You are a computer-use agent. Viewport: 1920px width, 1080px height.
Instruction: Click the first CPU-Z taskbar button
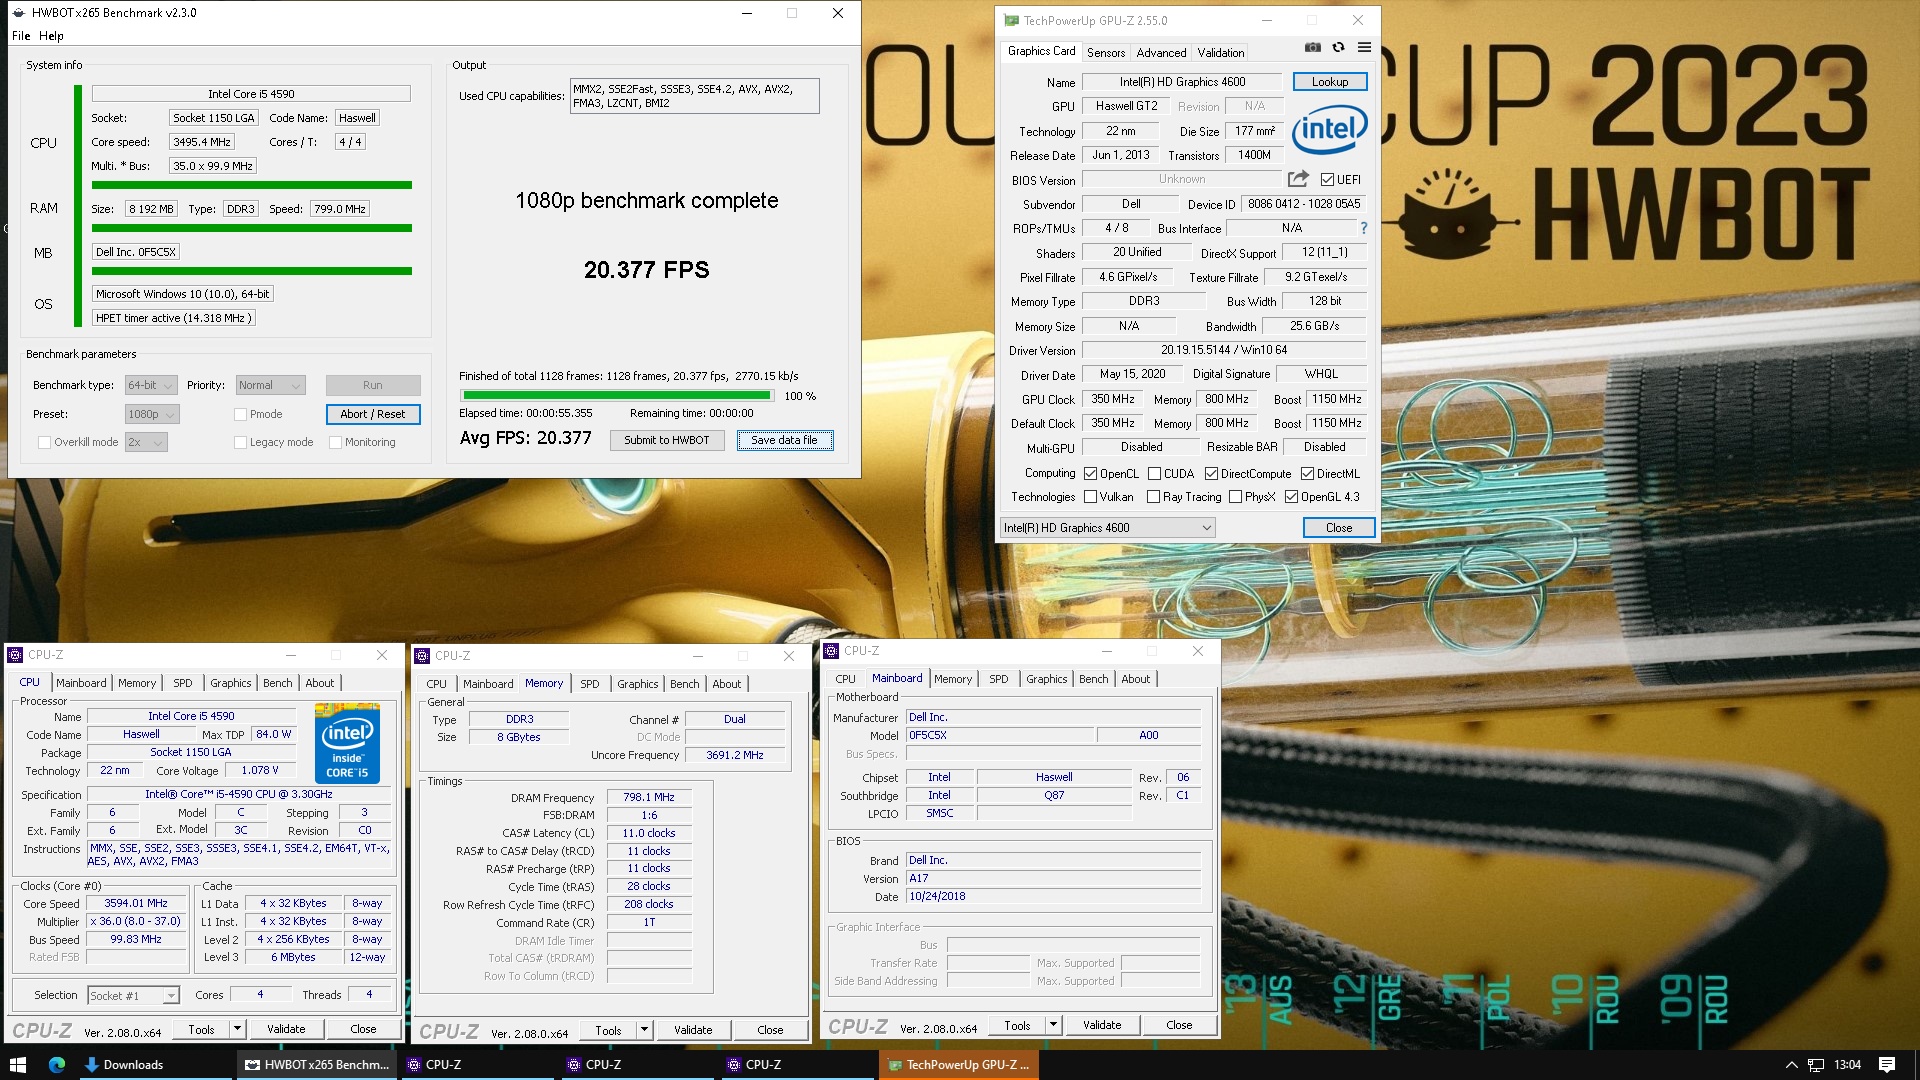pyautogui.click(x=478, y=1064)
